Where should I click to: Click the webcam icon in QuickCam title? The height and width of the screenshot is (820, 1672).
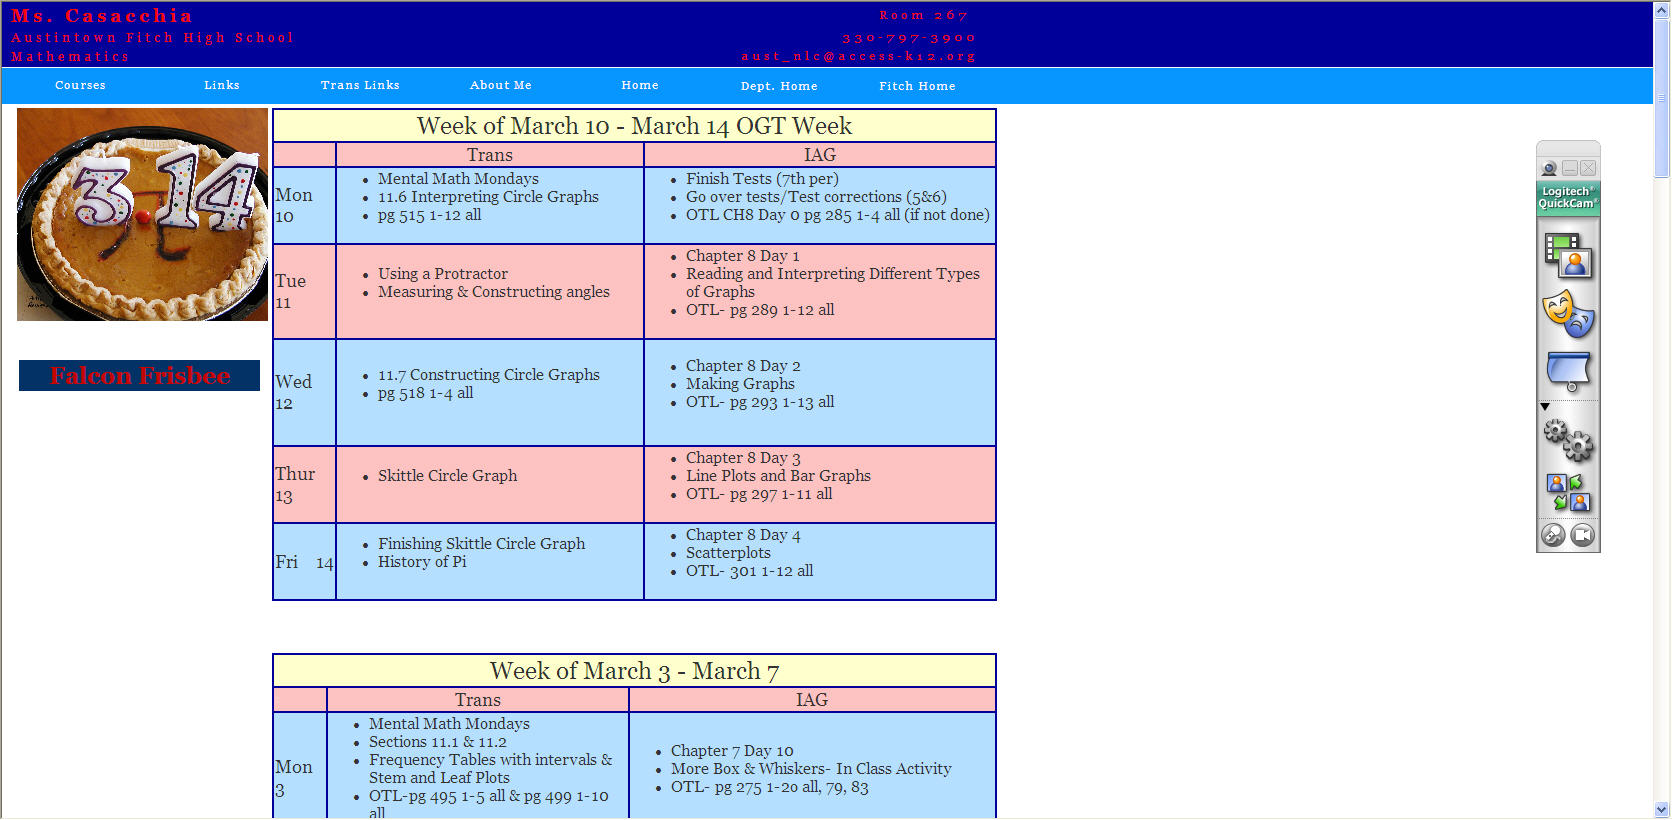(1549, 168)
